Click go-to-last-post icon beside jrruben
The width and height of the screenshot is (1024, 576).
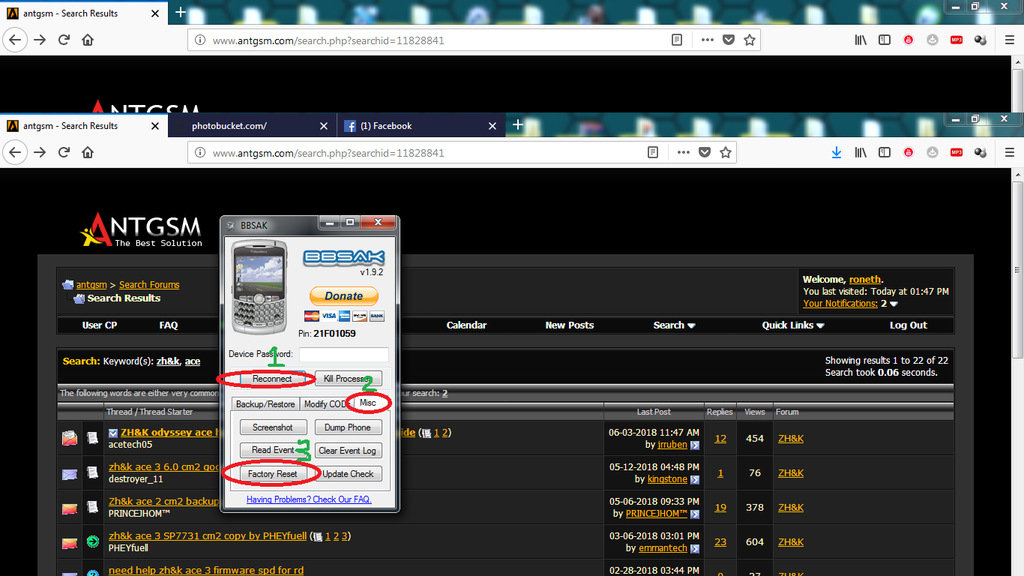pos(694,445)
